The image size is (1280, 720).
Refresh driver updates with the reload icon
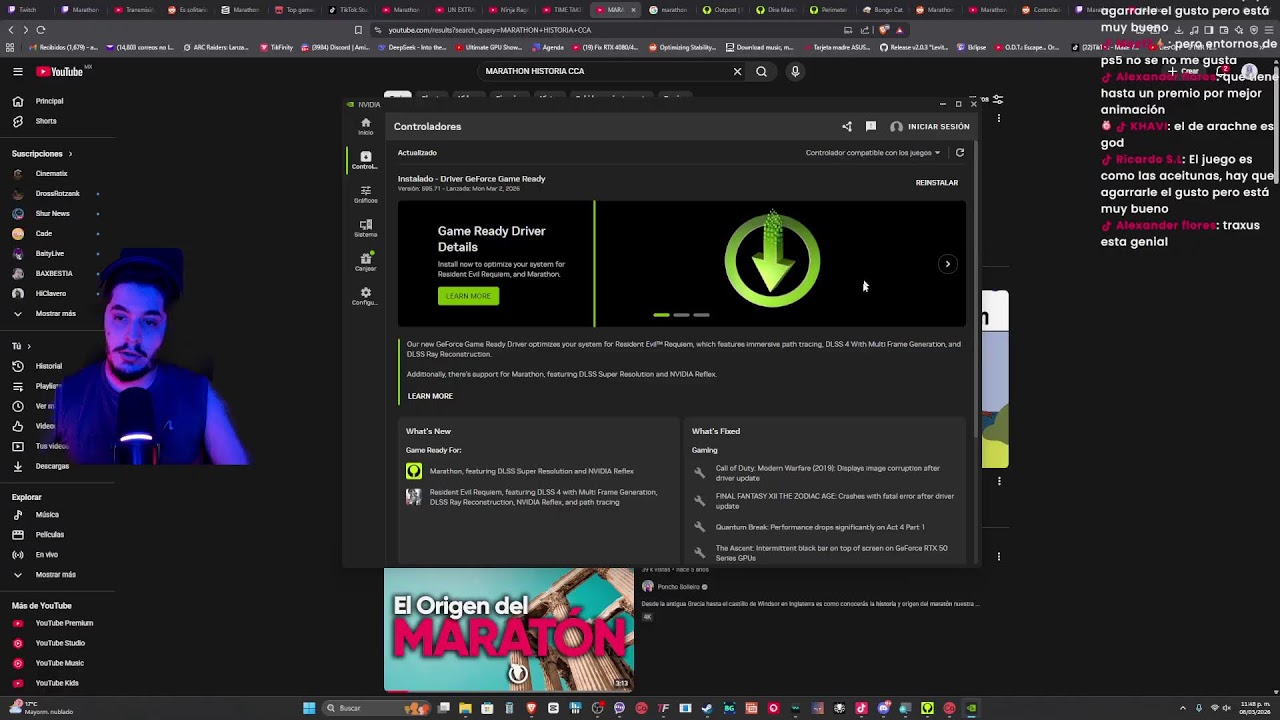960,153
